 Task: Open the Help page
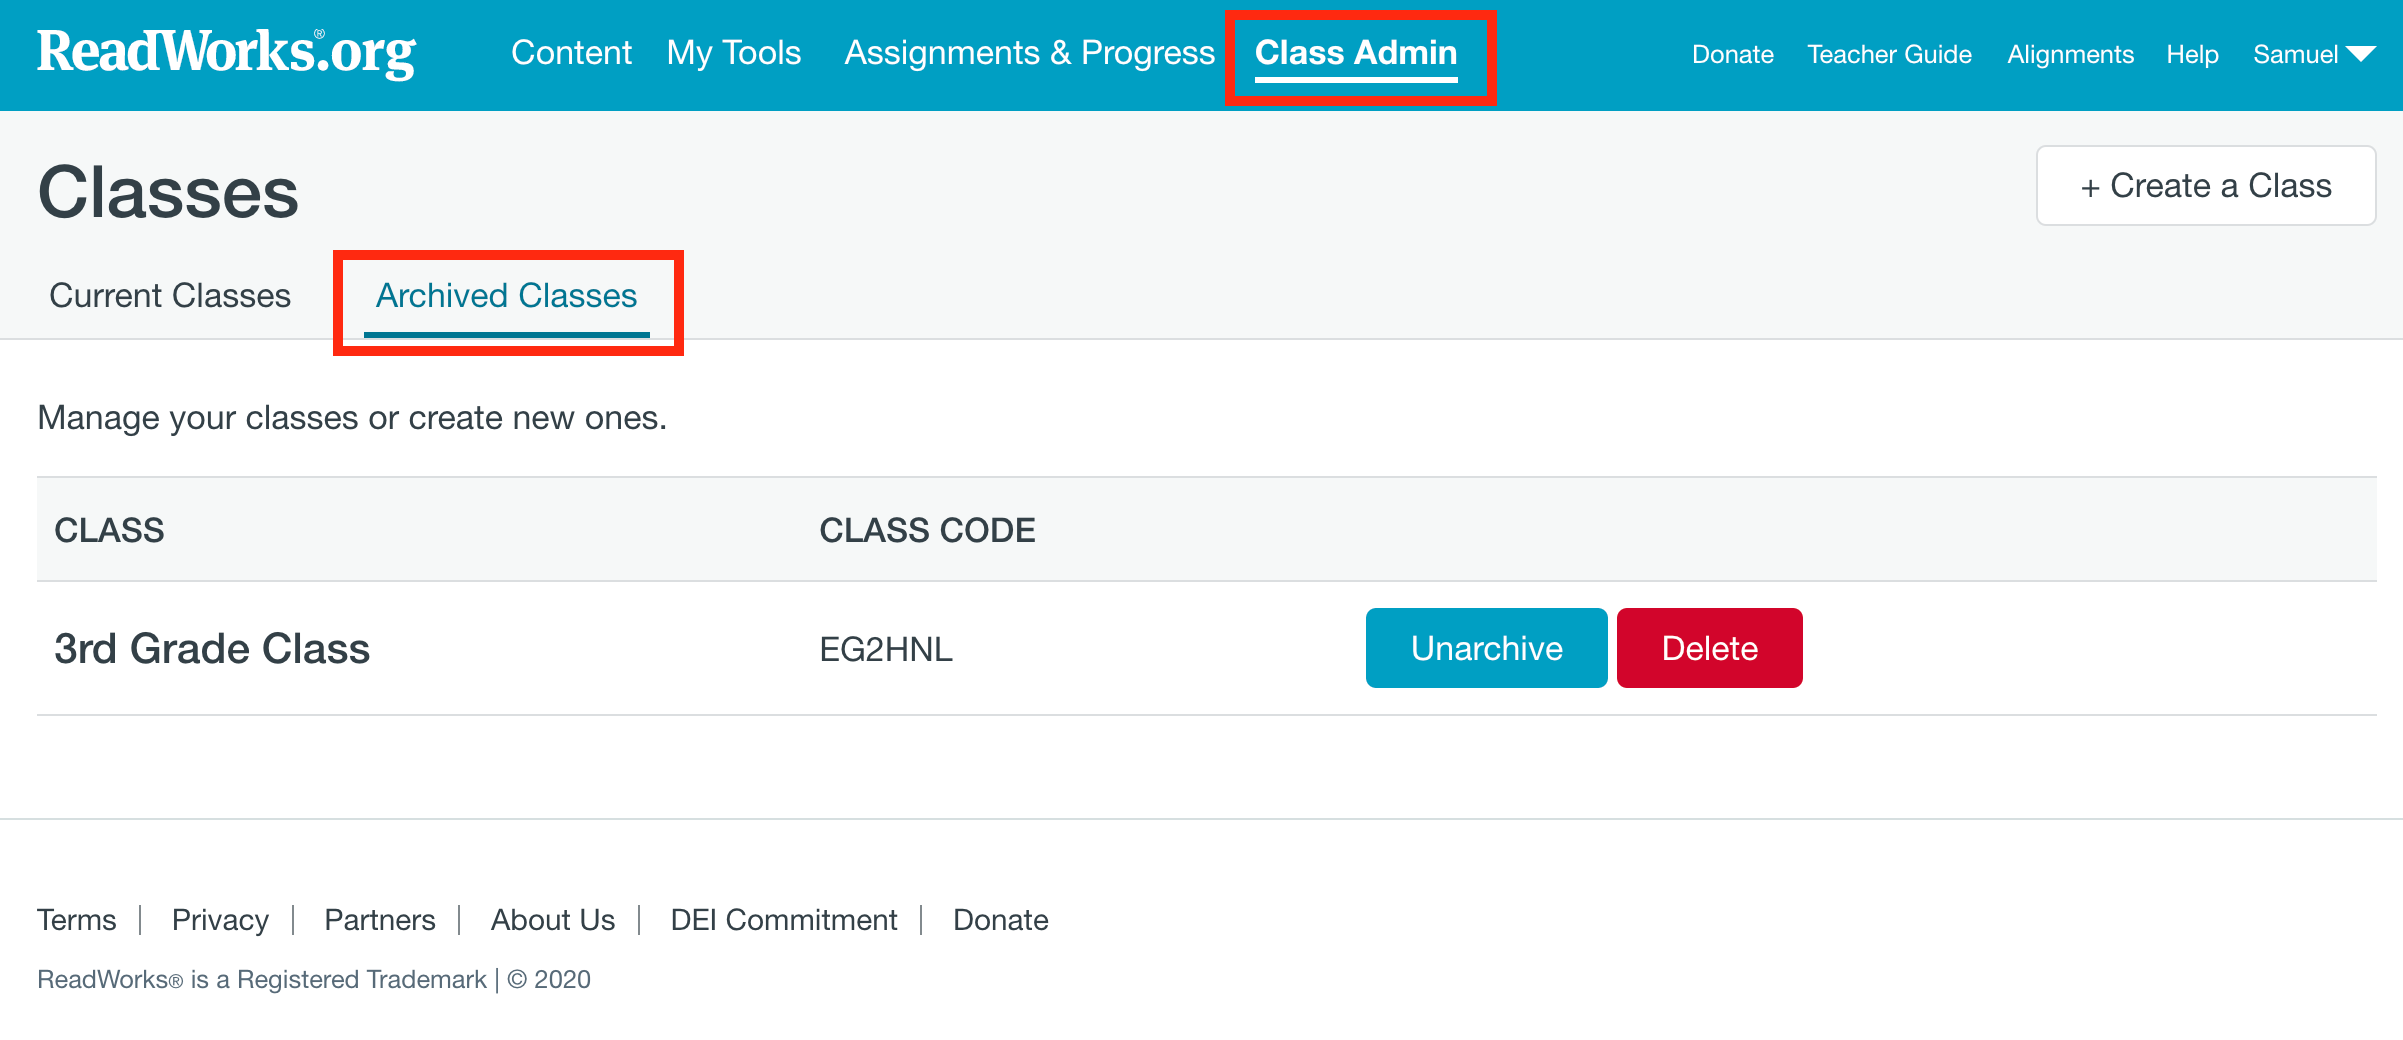click(2192, 54)
